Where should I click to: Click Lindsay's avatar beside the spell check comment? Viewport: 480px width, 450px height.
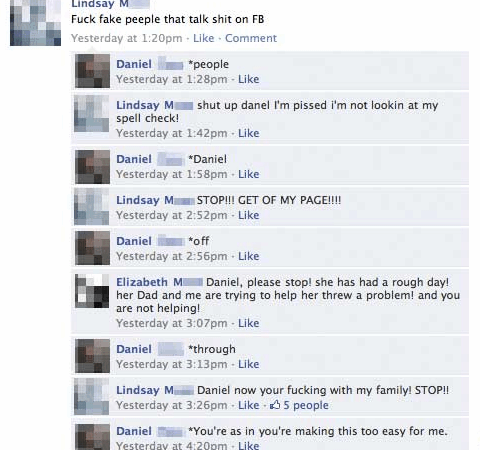(x=92, y=114)
